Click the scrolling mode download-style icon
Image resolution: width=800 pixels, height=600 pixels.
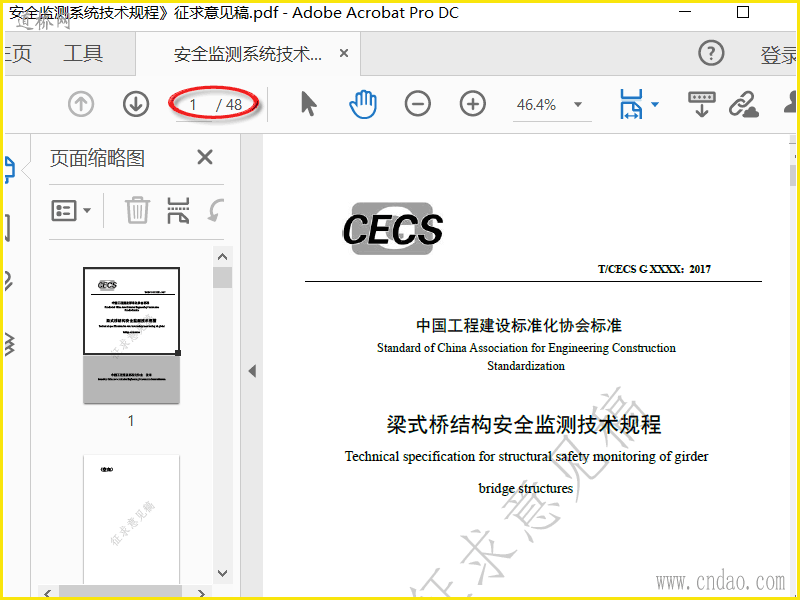click(x=702, y=104)
